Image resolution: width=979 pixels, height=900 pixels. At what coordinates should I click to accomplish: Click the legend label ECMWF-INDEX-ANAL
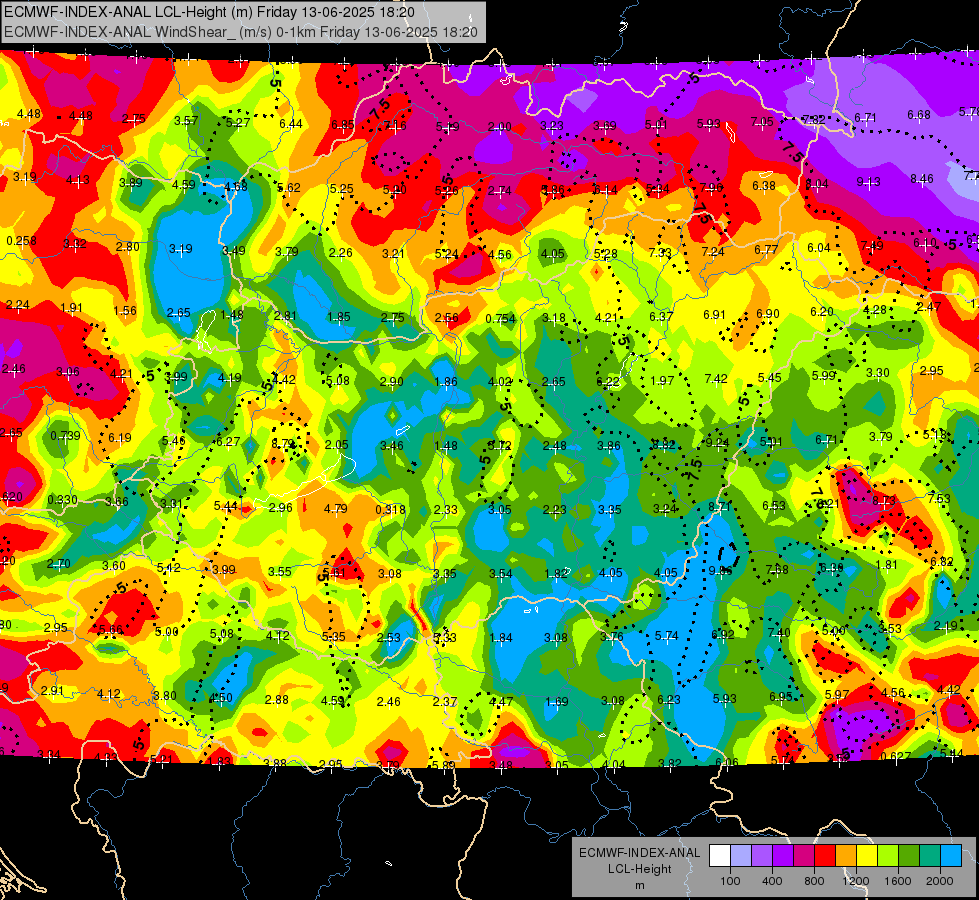639,853
